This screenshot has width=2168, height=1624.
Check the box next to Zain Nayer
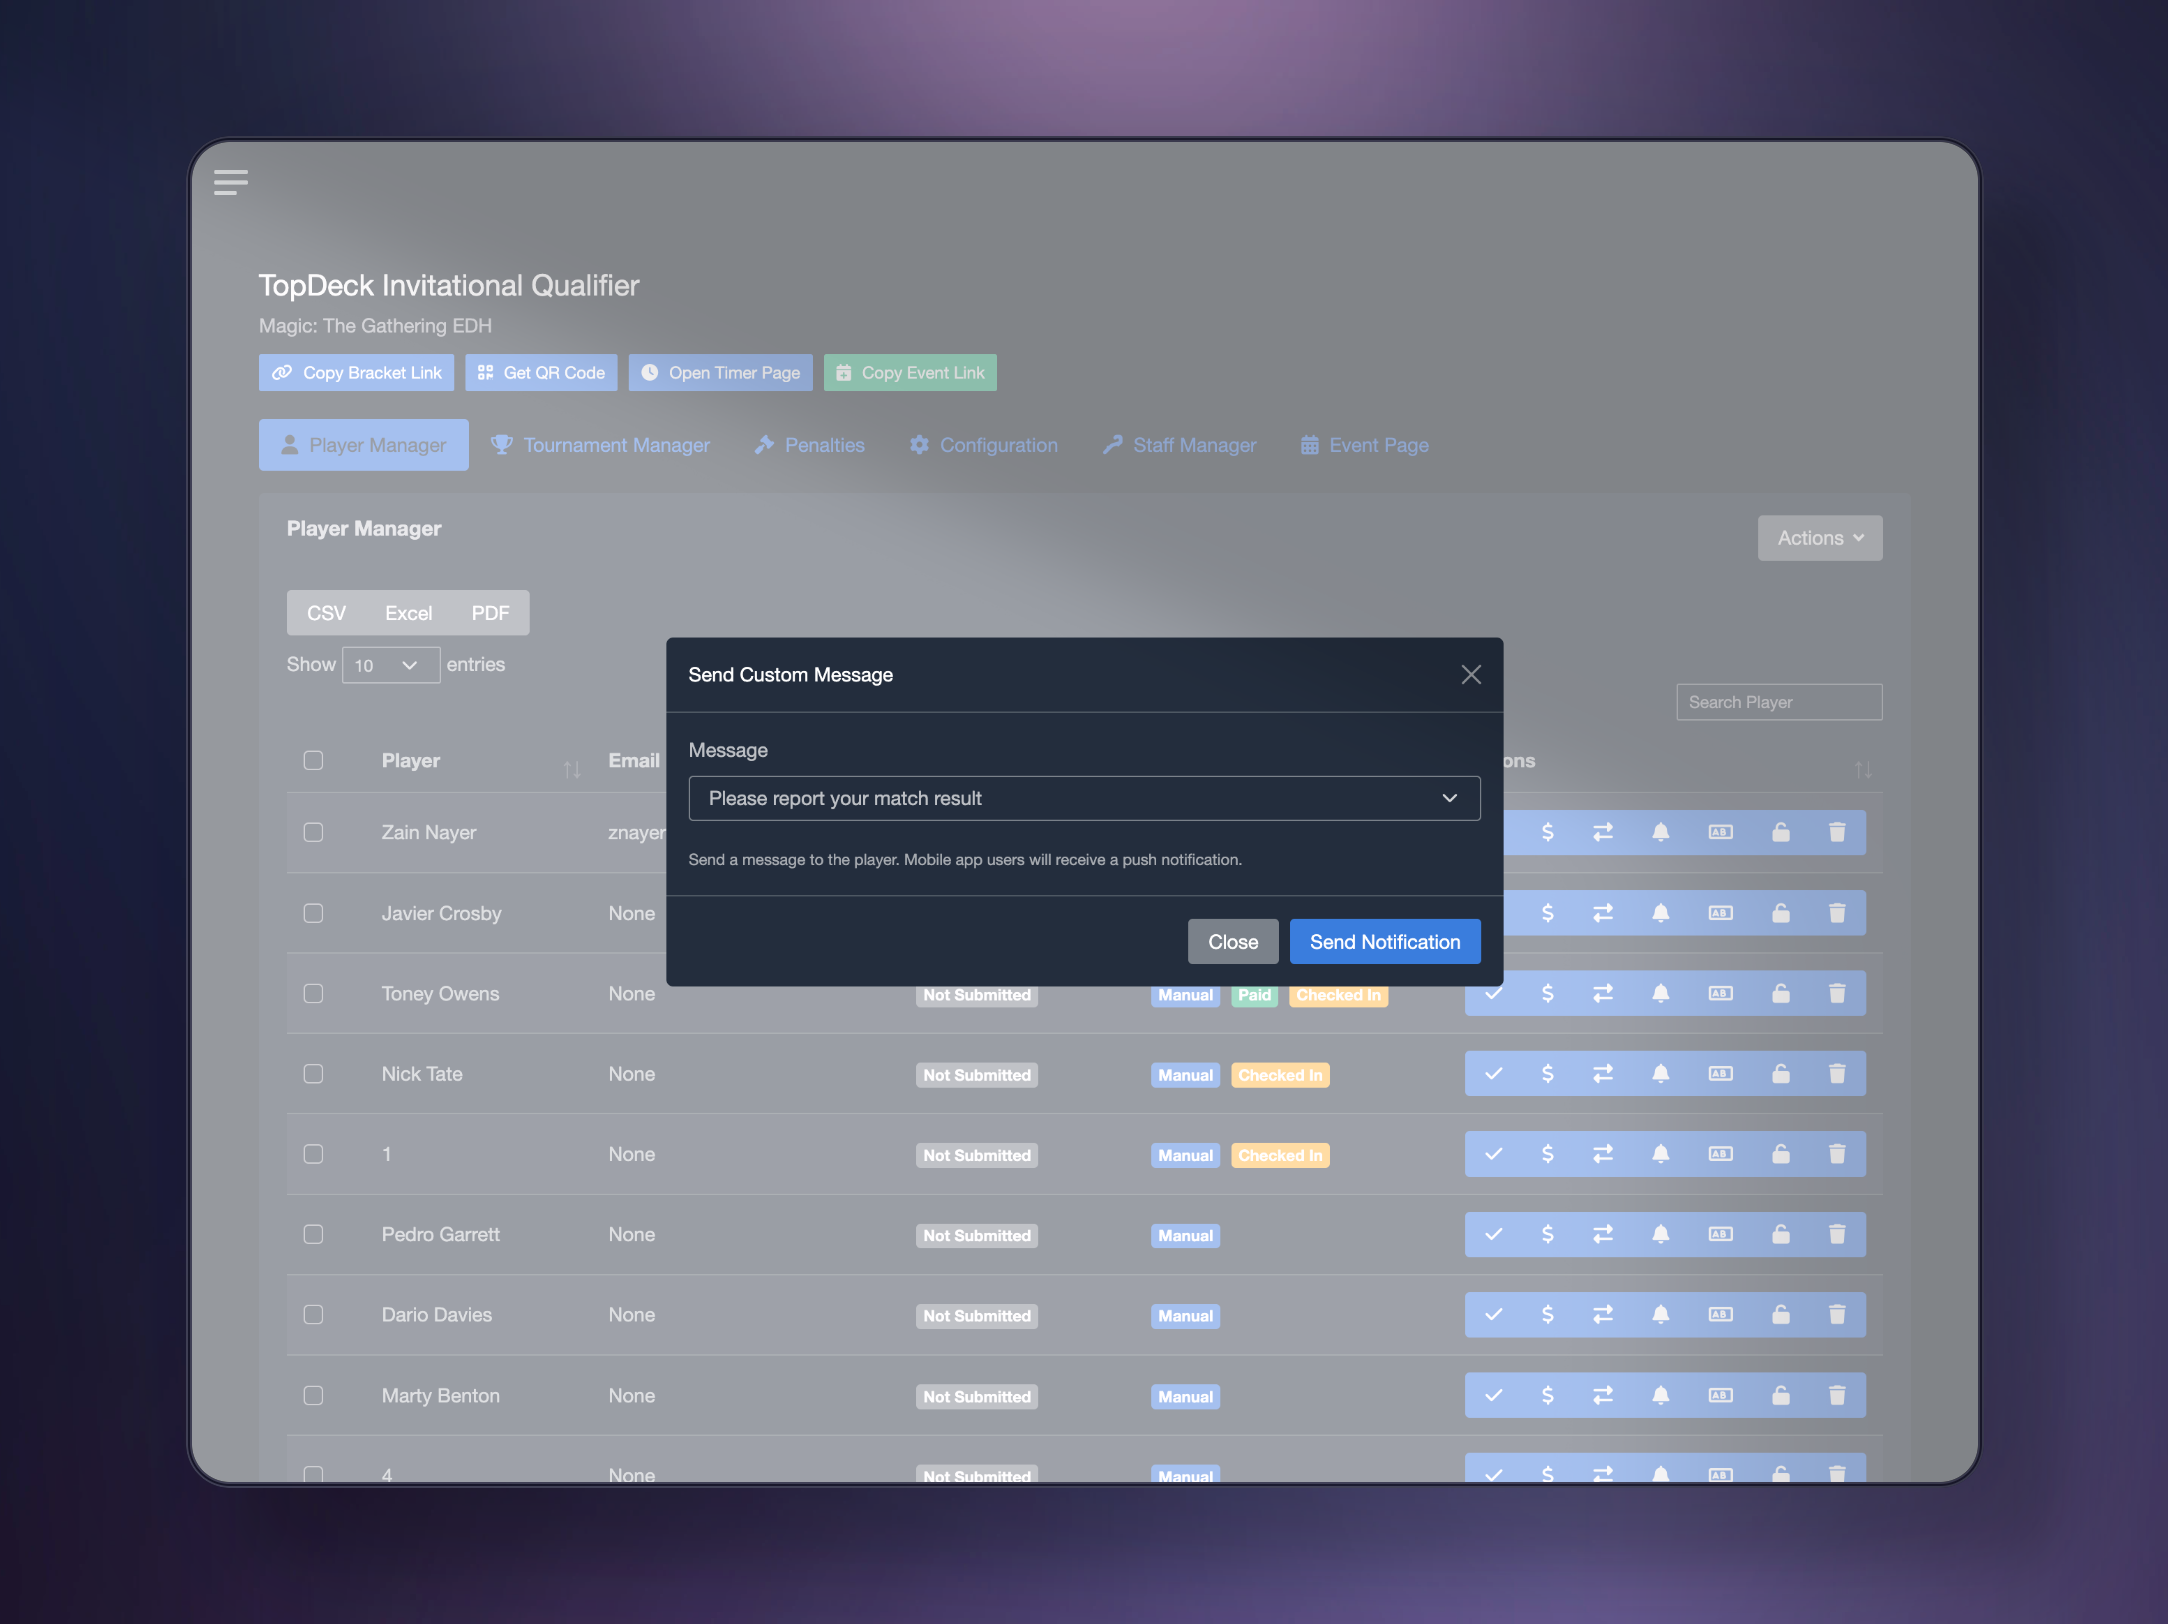(313, 833)
